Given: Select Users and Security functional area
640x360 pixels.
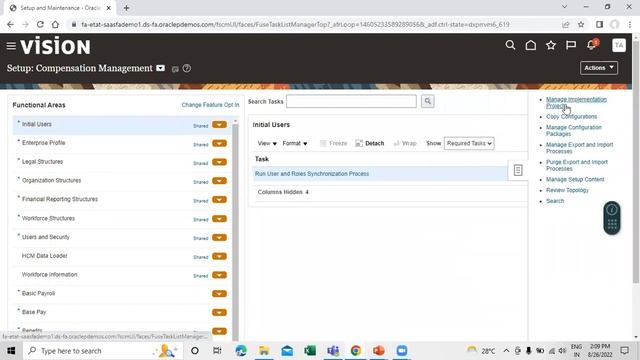Looking at the screenshot, I should [x=46, y=237].
